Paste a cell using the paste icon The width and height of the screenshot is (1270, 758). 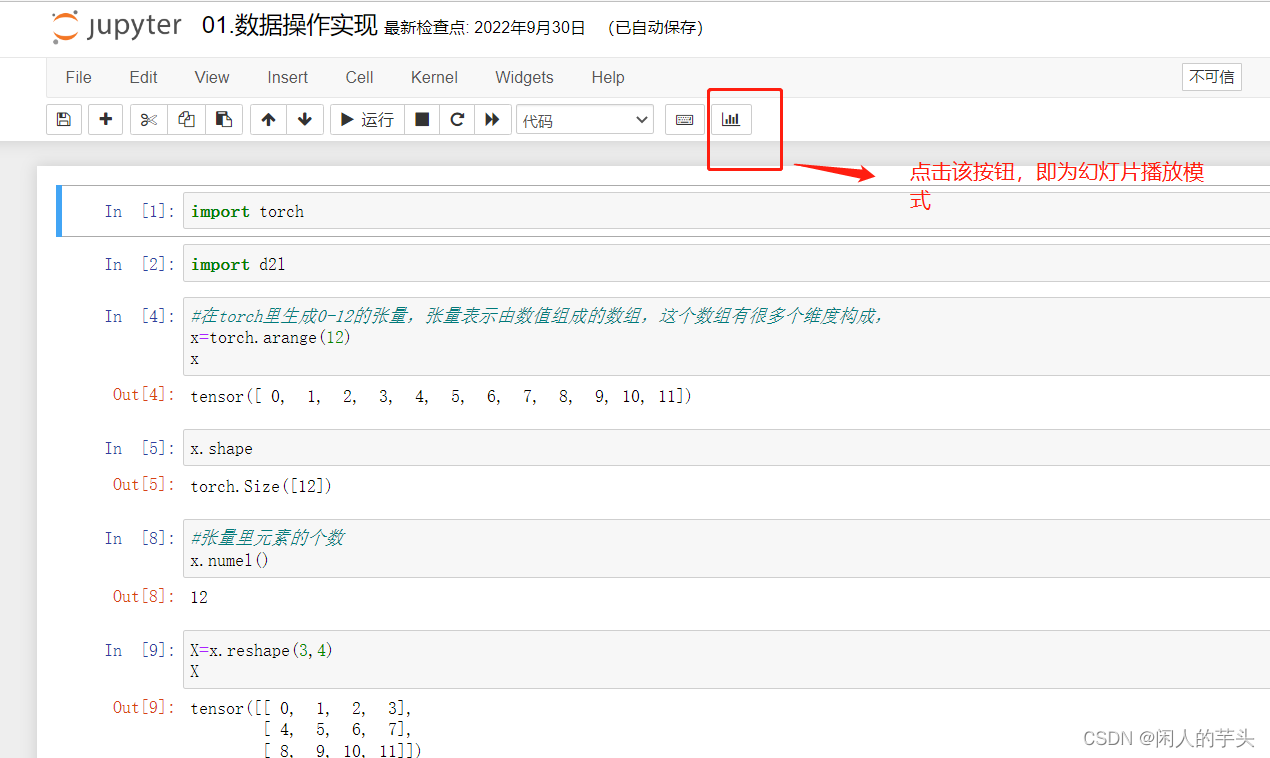click(224, 118)
